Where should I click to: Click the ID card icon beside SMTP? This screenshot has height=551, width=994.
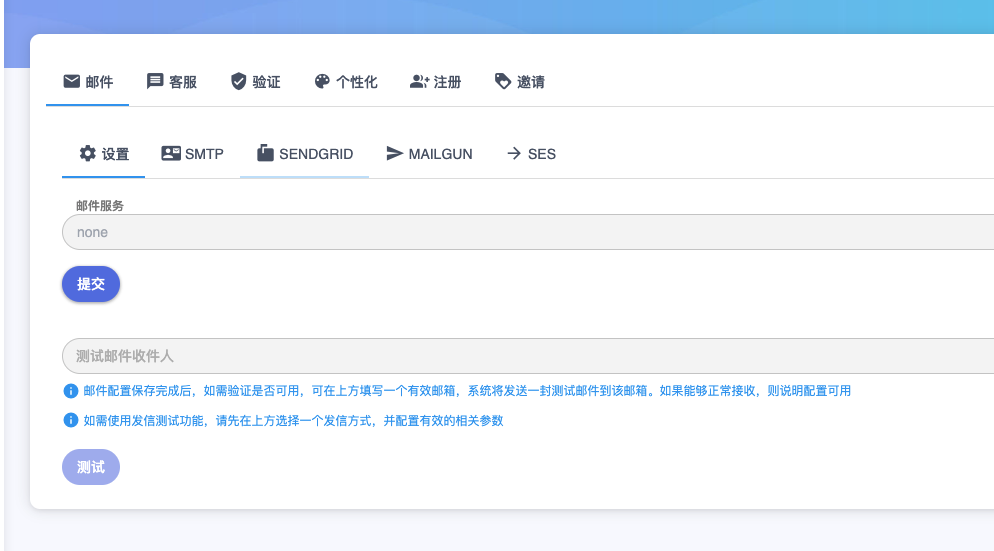point(171,153)
